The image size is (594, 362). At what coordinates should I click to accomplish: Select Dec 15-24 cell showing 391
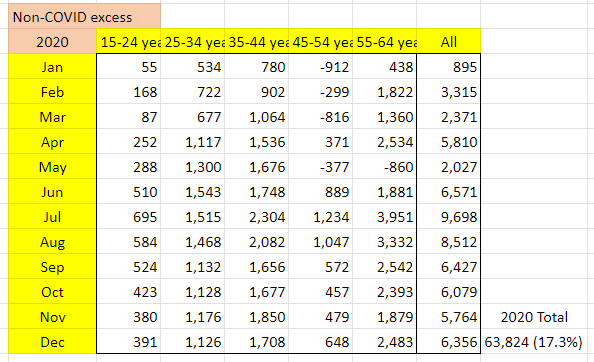(x=128, y=342)
